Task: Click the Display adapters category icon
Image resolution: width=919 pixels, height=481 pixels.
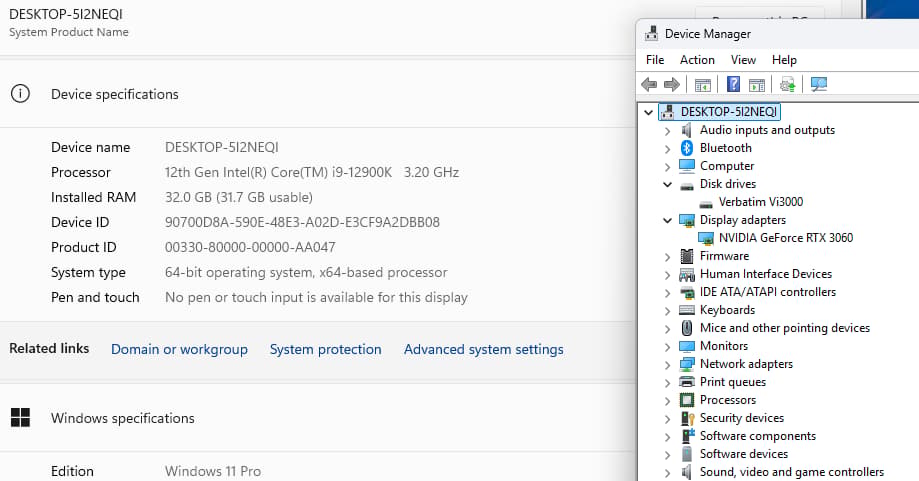Action: pos(687,220)
